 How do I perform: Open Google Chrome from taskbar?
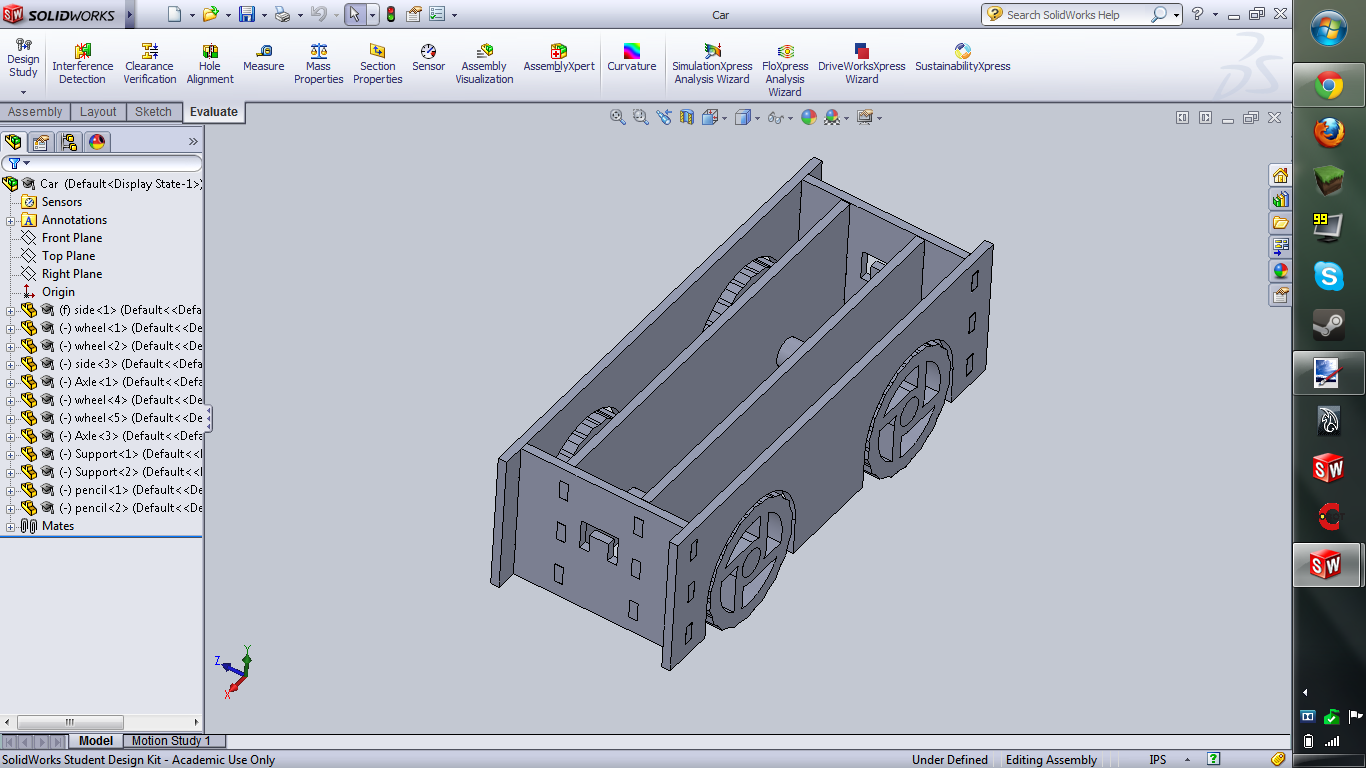pos(1328,87)
